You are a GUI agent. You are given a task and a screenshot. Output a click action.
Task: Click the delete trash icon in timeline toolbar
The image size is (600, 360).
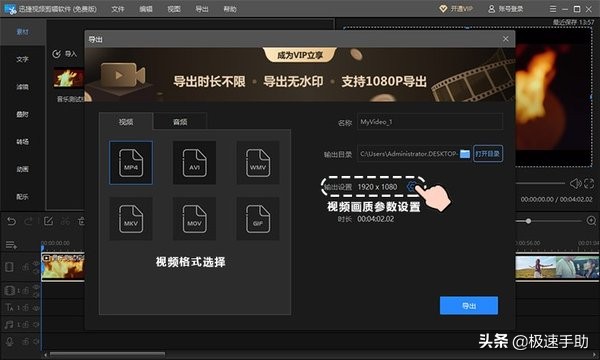[x=81, y=221]
